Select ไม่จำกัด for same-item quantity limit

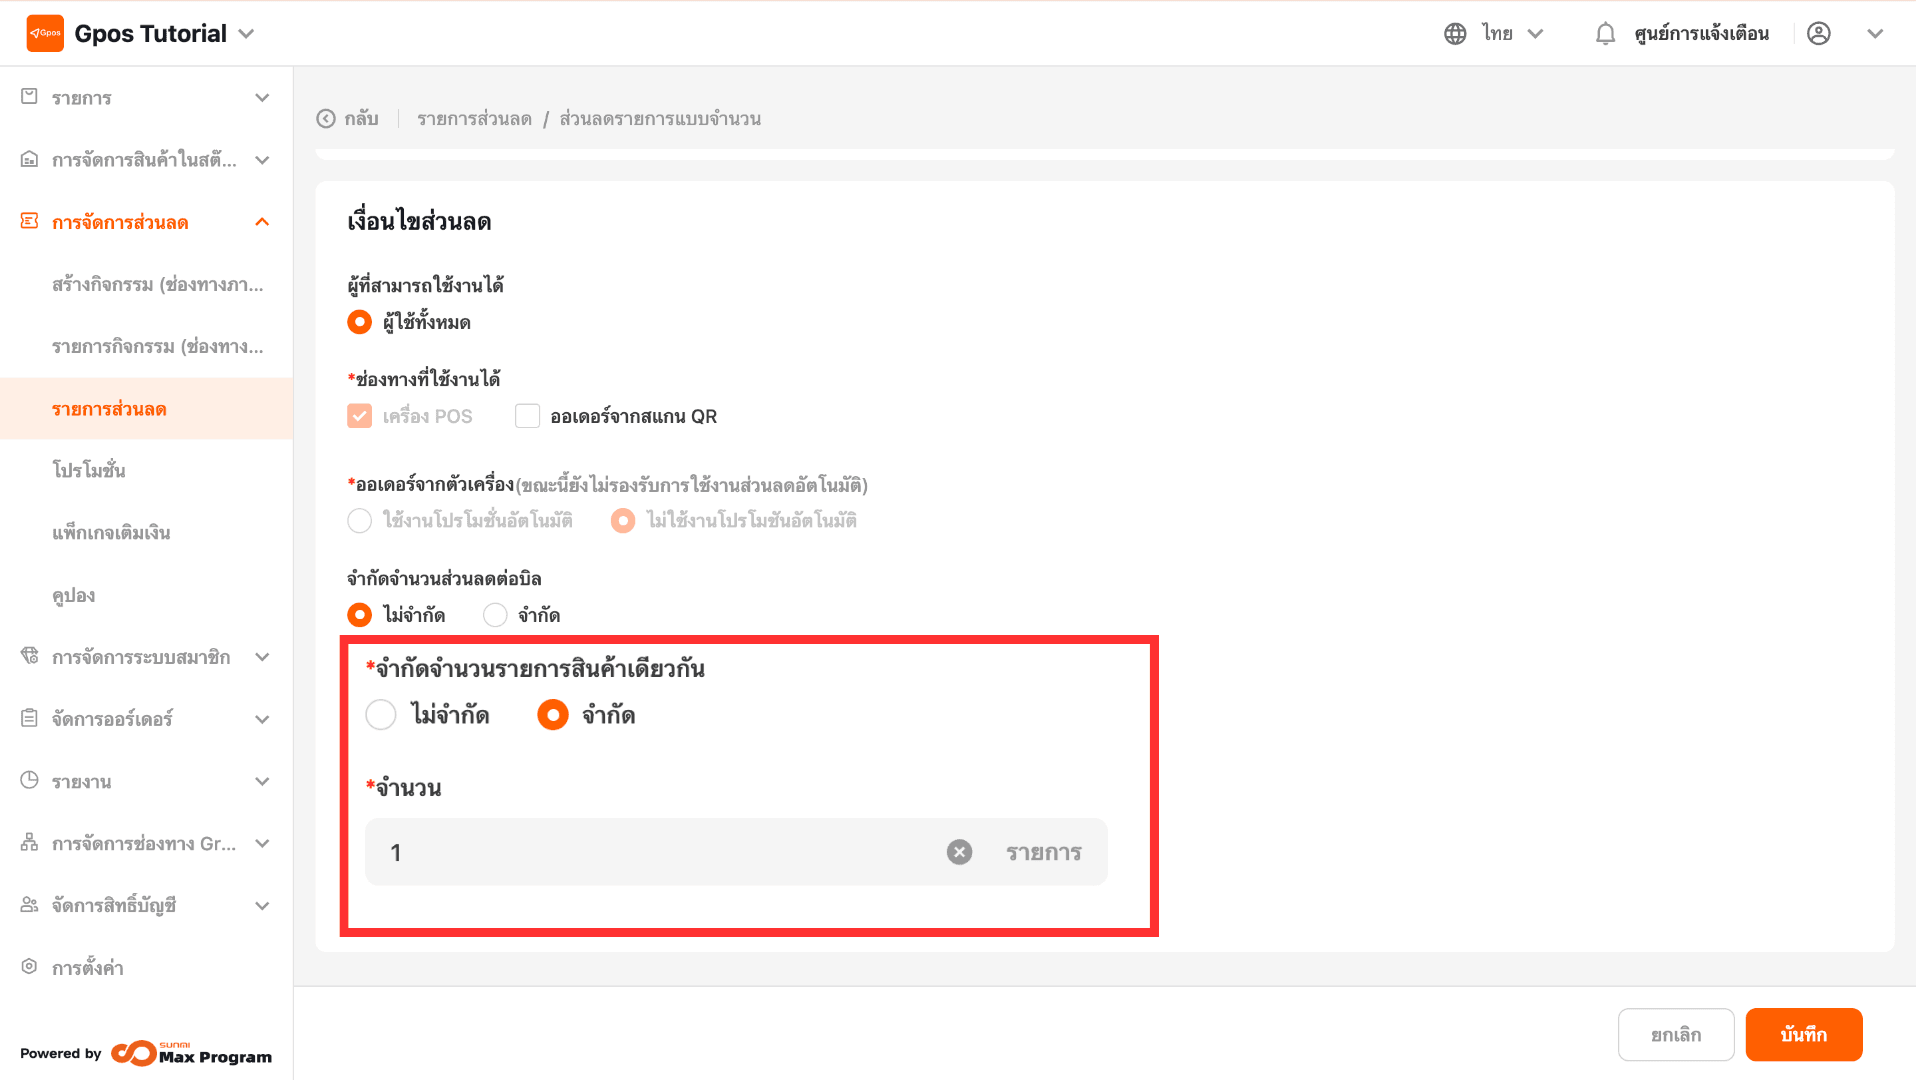point(381,715)
